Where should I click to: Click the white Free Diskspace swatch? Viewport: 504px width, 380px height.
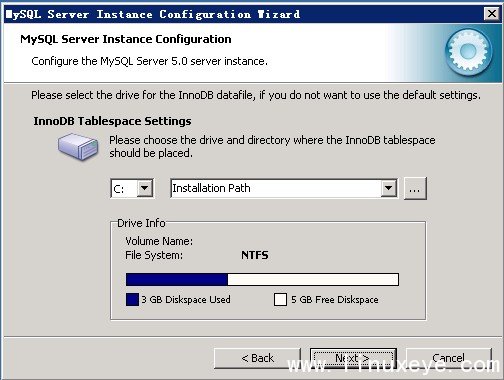[x=280, y=299]
